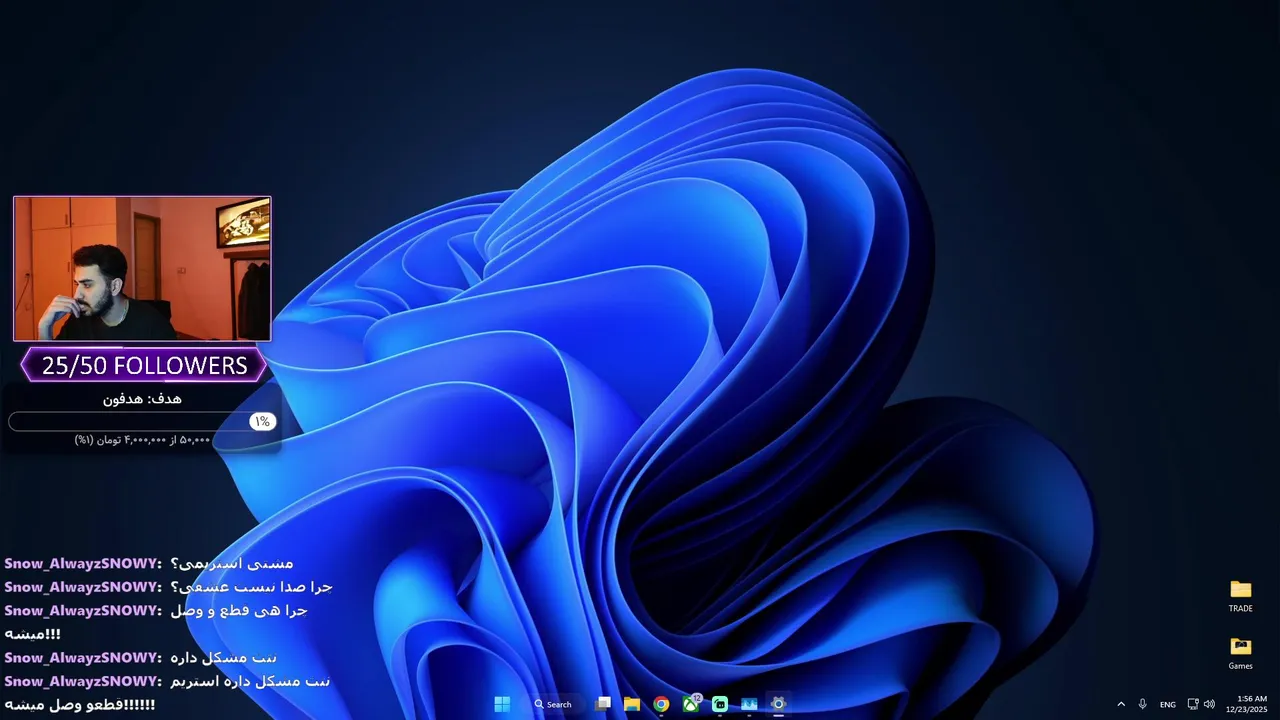Open the blue graph app in taskbar
Image resolution: width=1280 pixels, height=720 pixels.
[x=749, y=704]
